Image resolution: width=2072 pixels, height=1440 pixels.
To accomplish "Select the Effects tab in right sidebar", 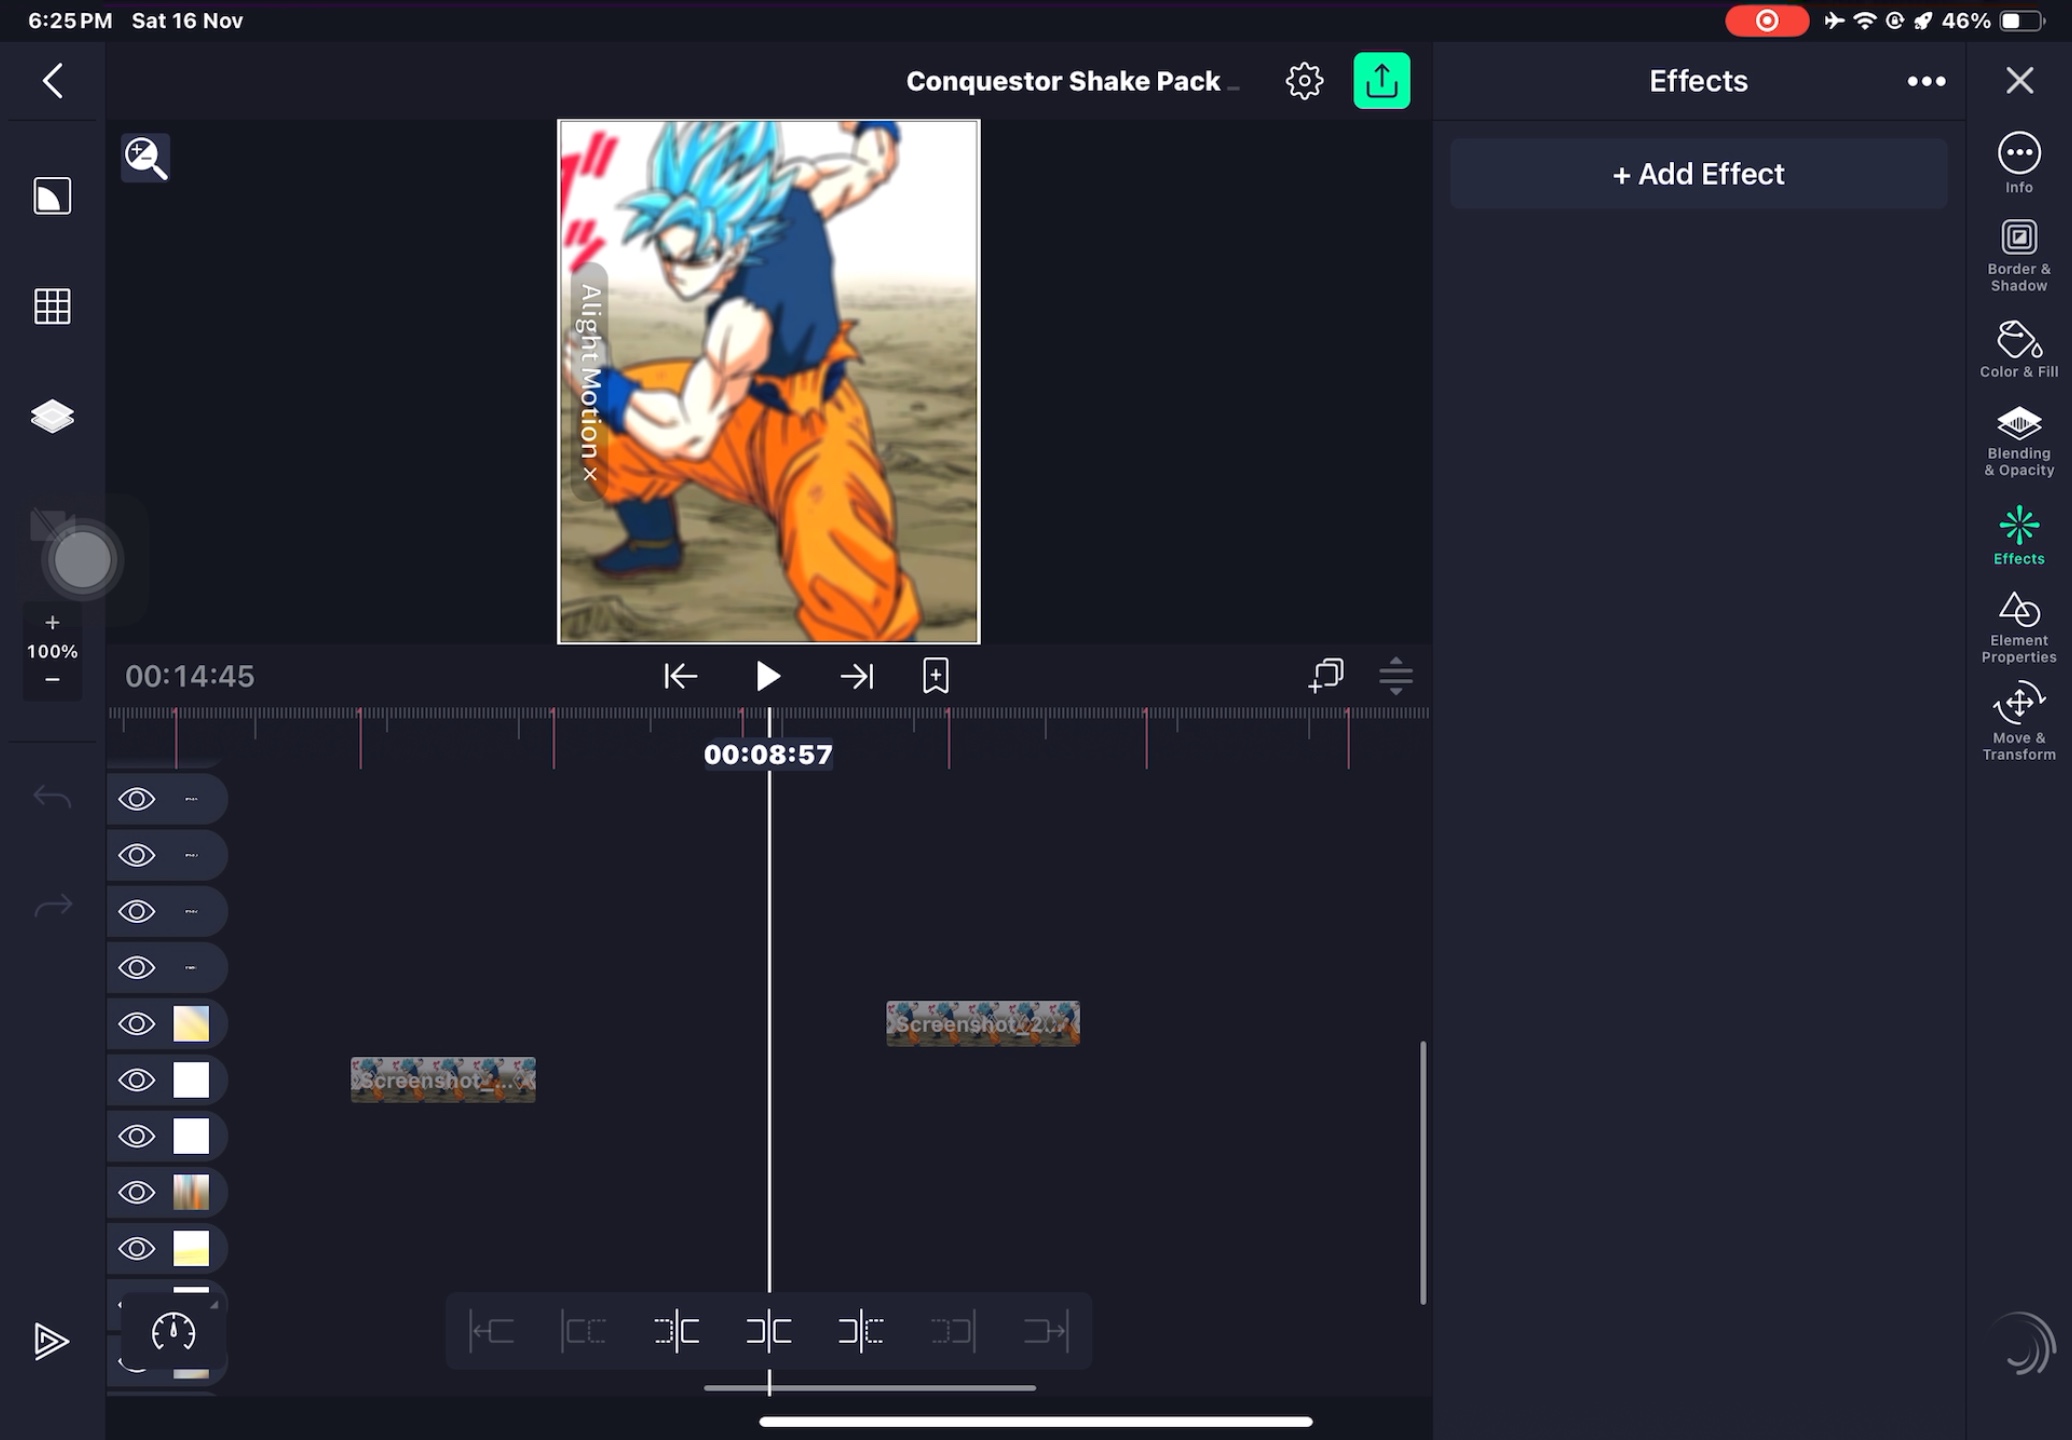I will pyautogui.click(x=2019, y=536).
